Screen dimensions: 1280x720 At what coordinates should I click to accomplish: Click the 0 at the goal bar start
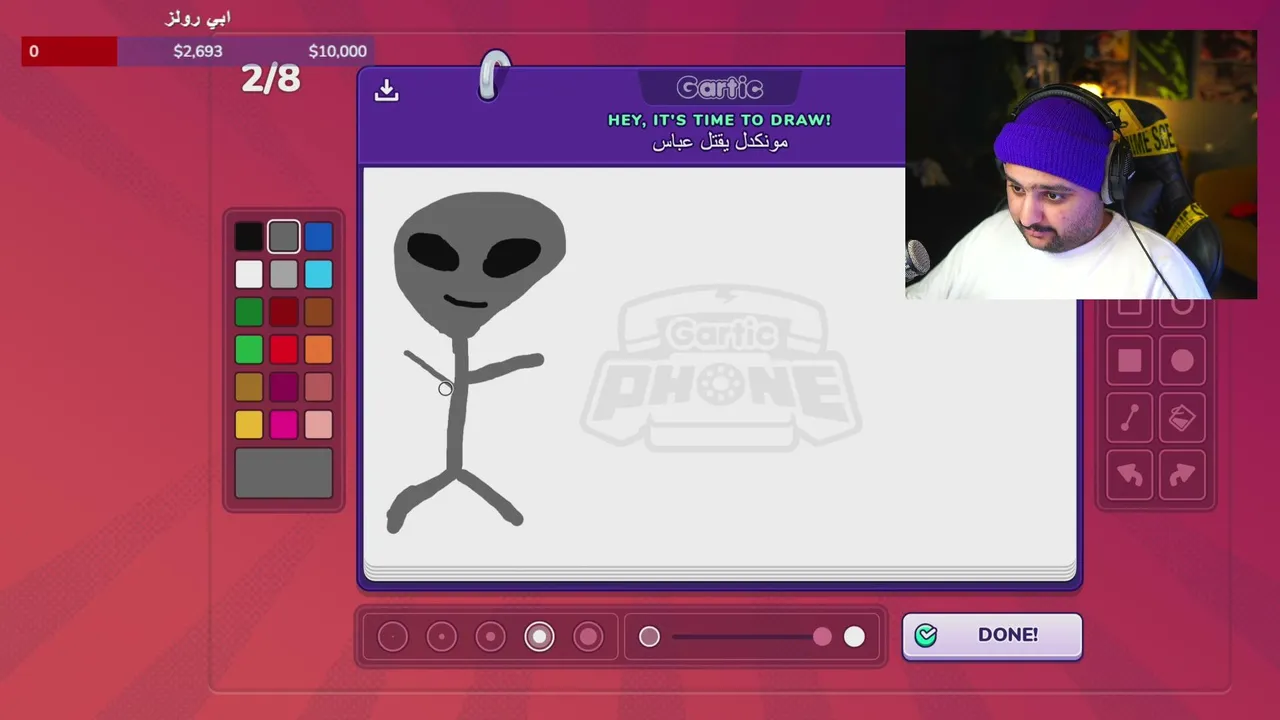point(34,51)
